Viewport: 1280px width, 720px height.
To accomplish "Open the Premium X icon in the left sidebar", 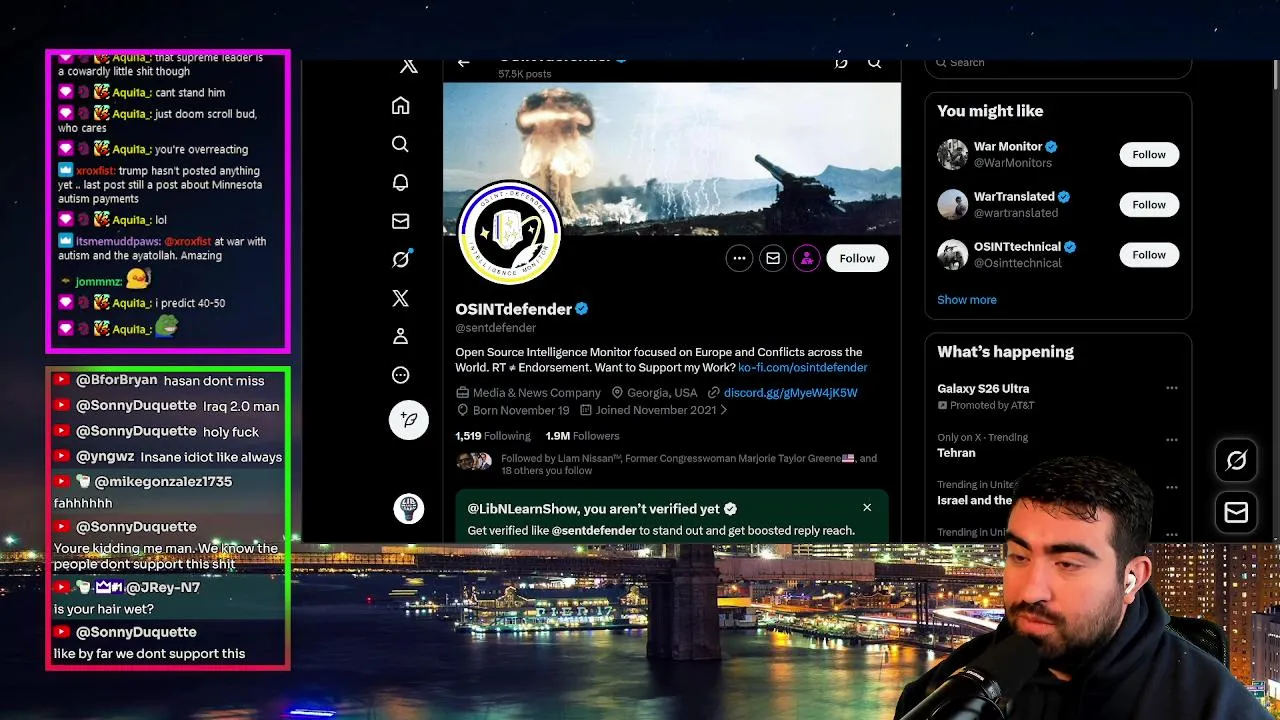I will pyautogui.click(x=400, y=298).
